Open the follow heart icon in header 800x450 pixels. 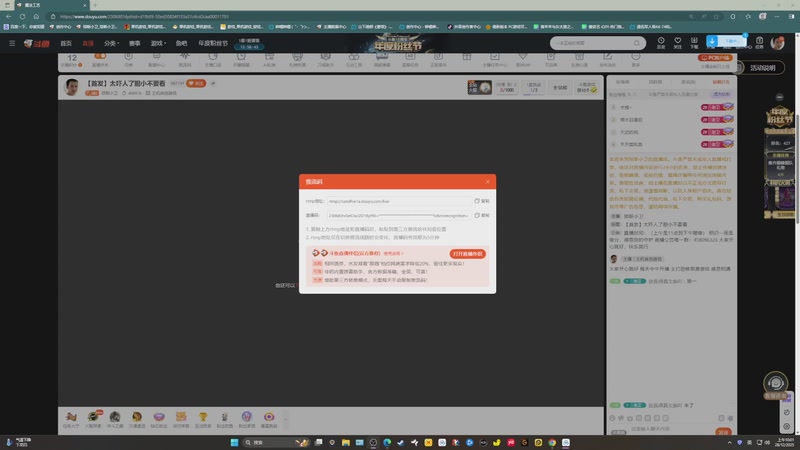678,42
